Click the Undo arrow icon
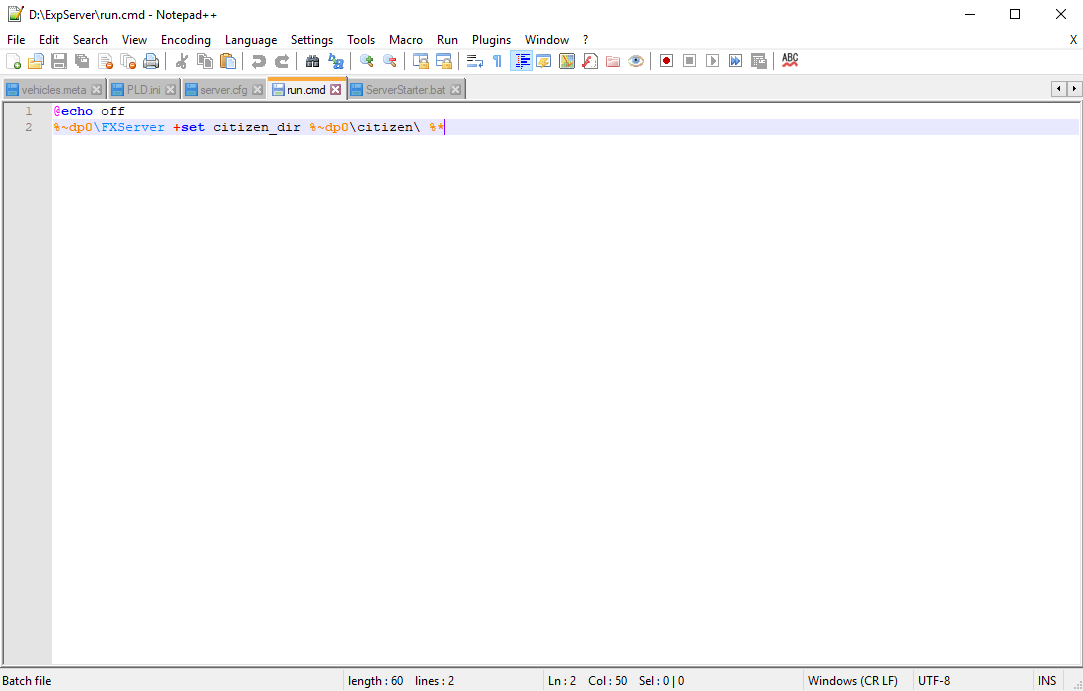The width and height of the screenshot is (1083, 691). [259, 61]
